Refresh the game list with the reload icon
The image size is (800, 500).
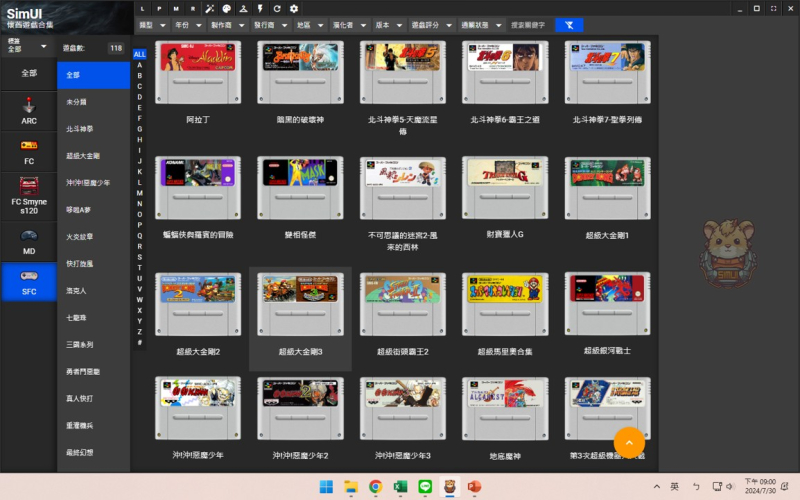click(x=277, y=9)
